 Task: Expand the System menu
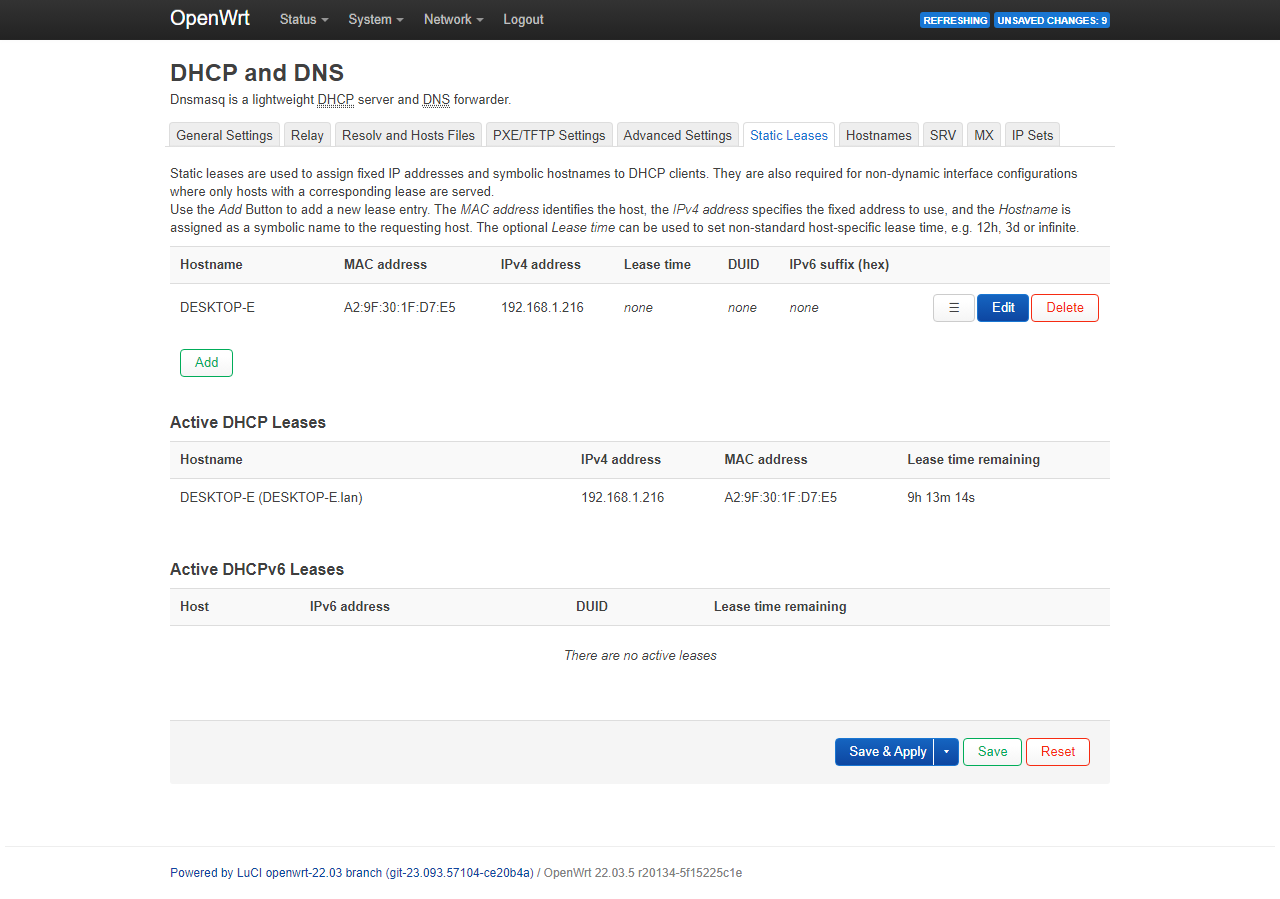pyautogui.click(x=376, y=20)
